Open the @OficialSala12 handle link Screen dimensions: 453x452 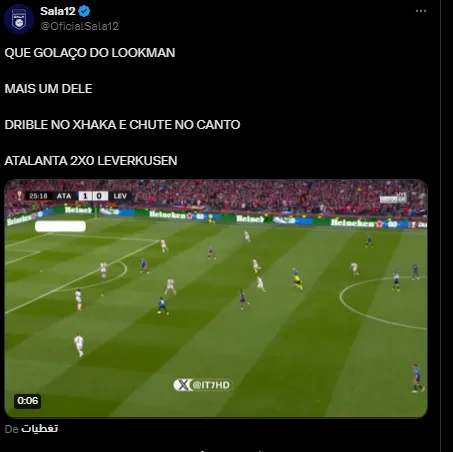click(79, 26)
